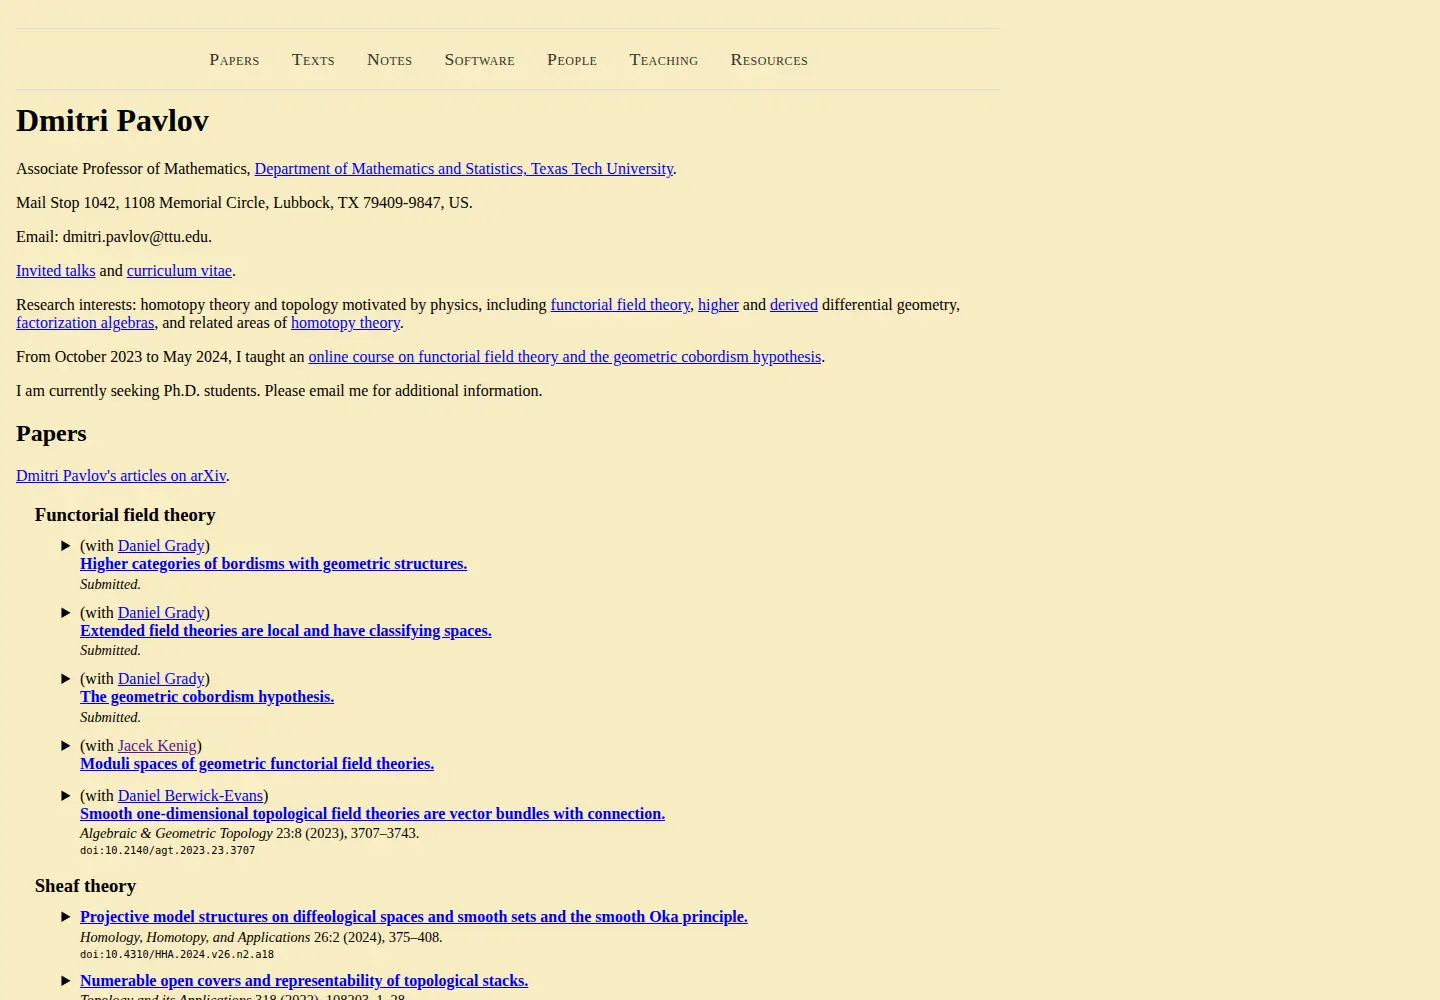
Task: Click the 'derived' differential geometry link
Action: (x=794, y=305)
